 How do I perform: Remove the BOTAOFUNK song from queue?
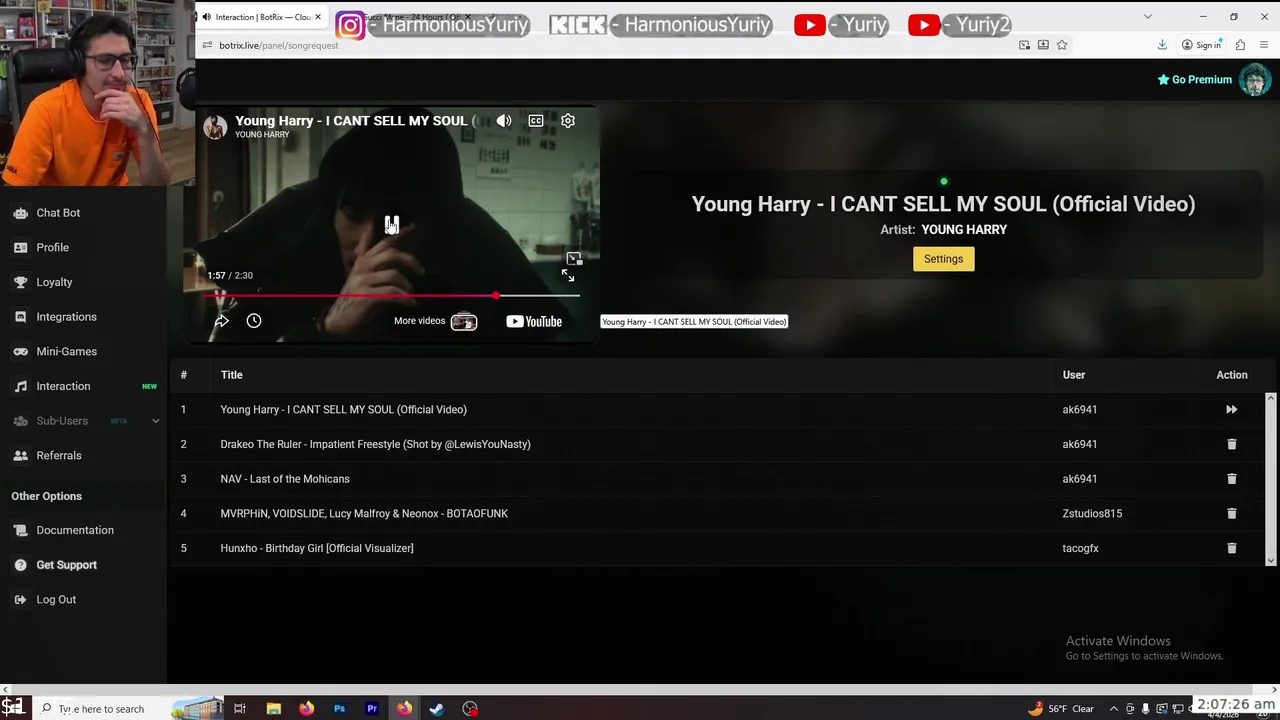pos(1232,513)
